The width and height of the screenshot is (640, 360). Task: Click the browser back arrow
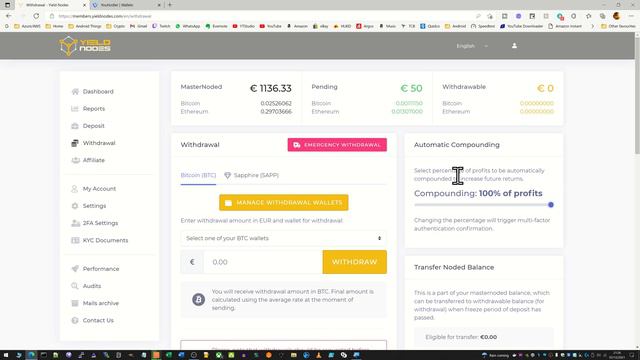pyautogui.click(x=9, y=16)
